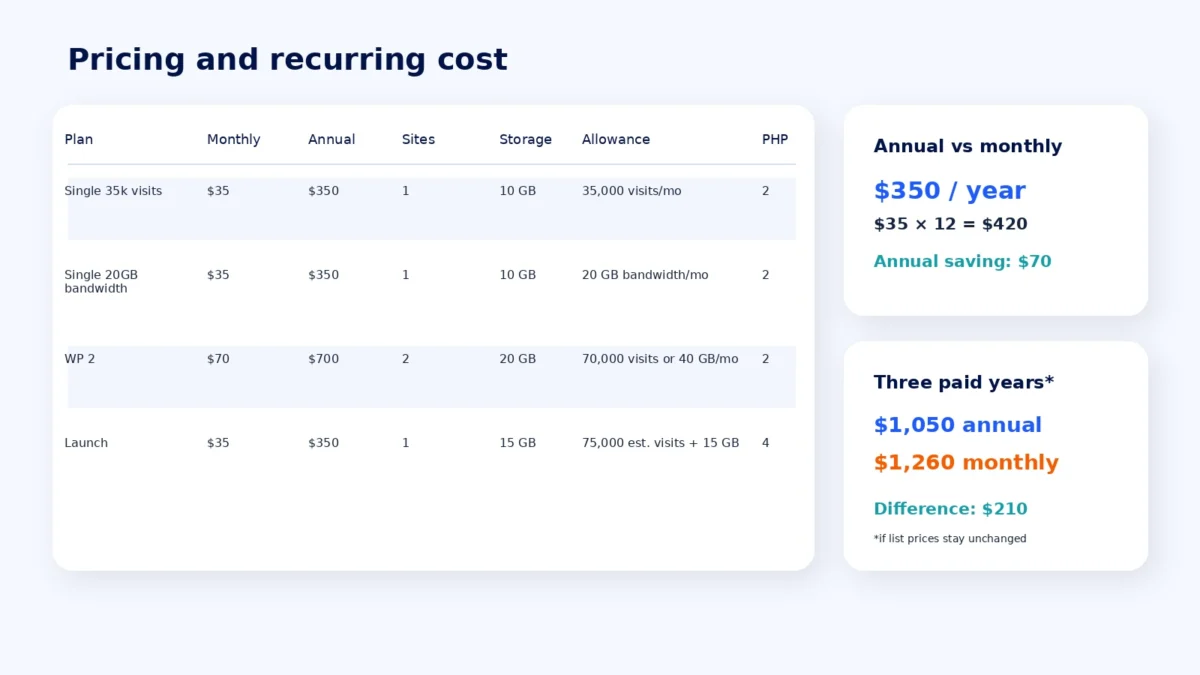
Task: Click the 'Difference: $210' line
Action: pyautogui.click(x=950, y=509)
